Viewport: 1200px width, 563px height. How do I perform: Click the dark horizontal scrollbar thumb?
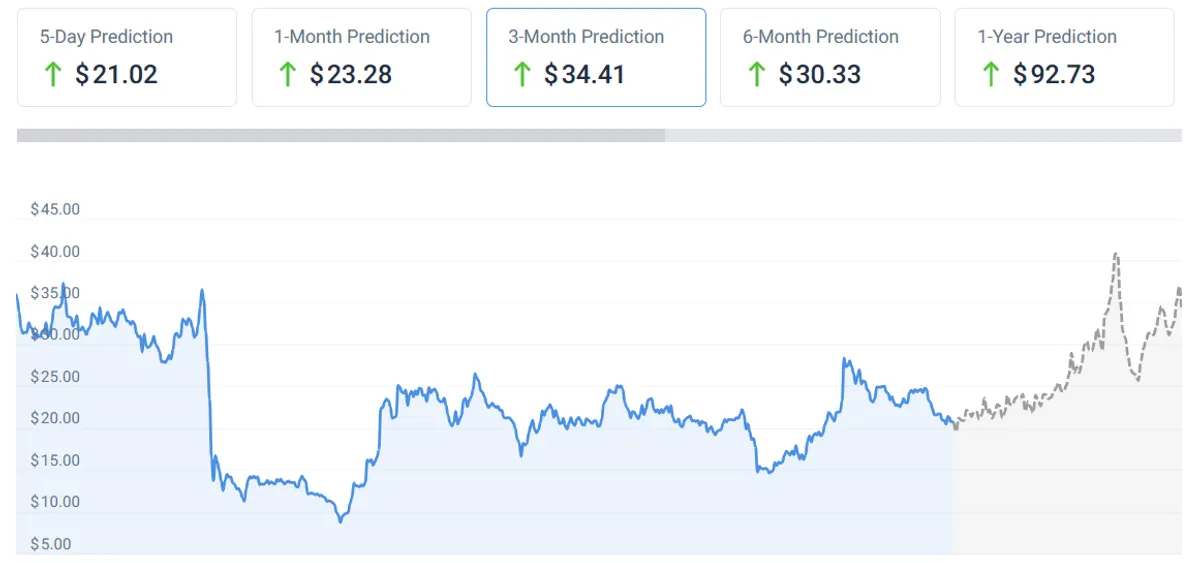341,135
